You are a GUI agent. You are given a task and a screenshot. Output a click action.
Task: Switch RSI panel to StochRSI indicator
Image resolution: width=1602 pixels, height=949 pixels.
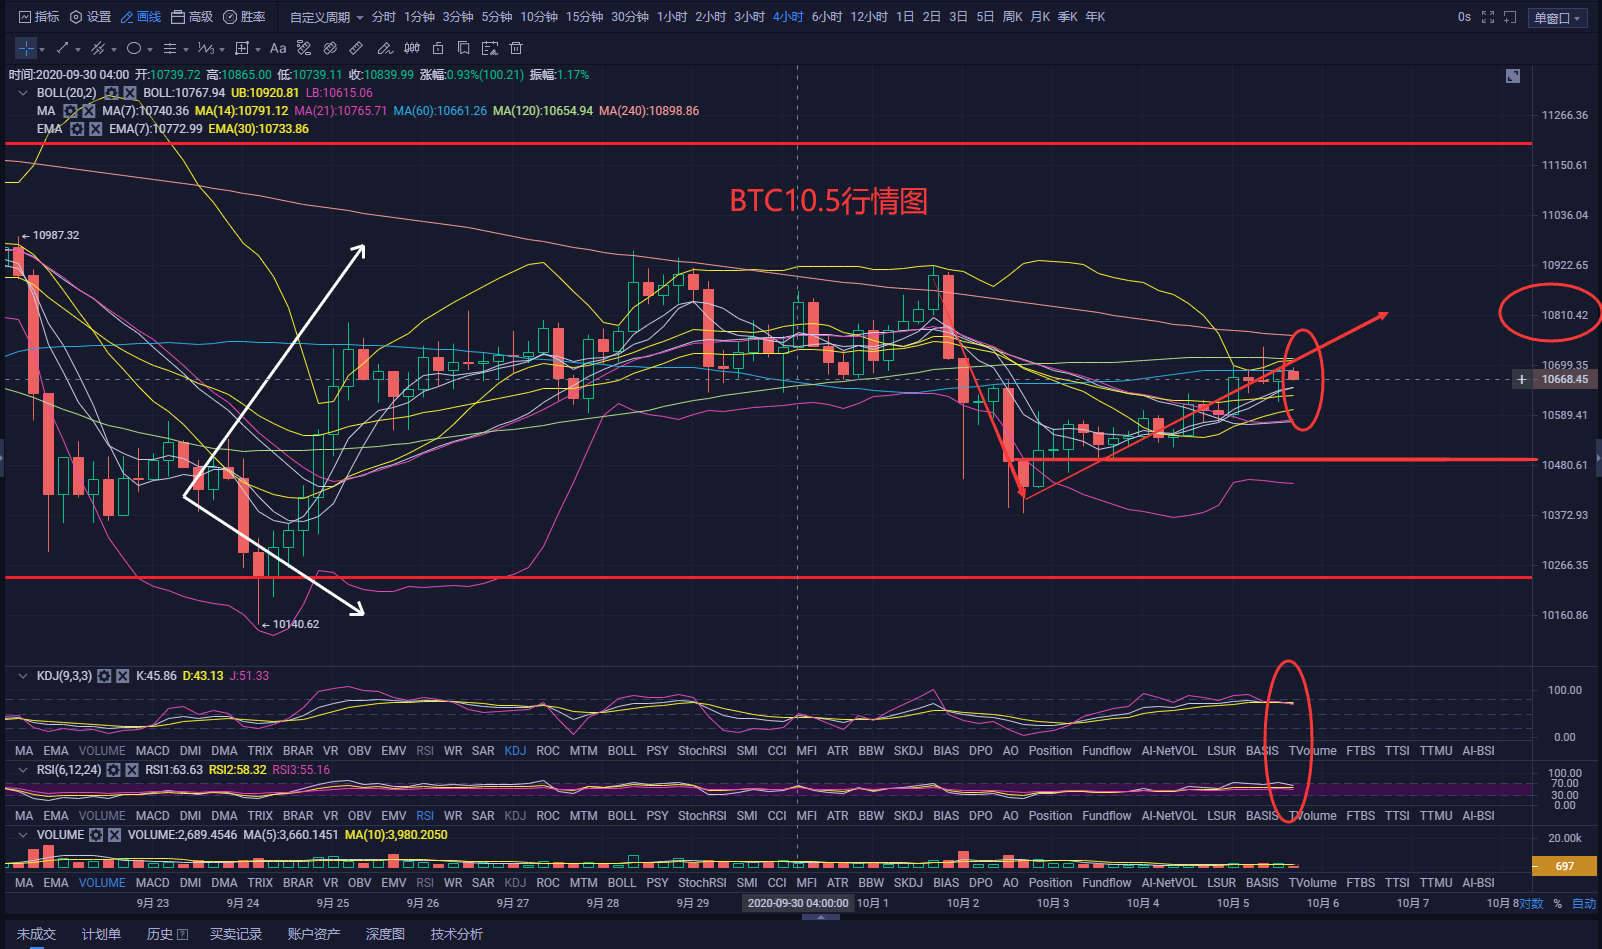point(702,816)
